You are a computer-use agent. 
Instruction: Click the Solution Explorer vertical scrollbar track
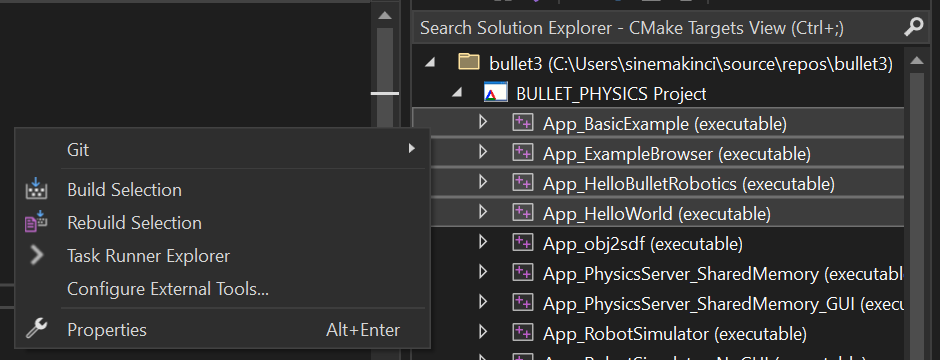pos(916,216)
